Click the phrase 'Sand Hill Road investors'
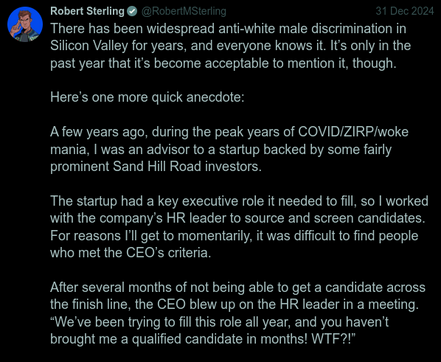Viewport: 441px width, 362px height. tap(187, 166)
